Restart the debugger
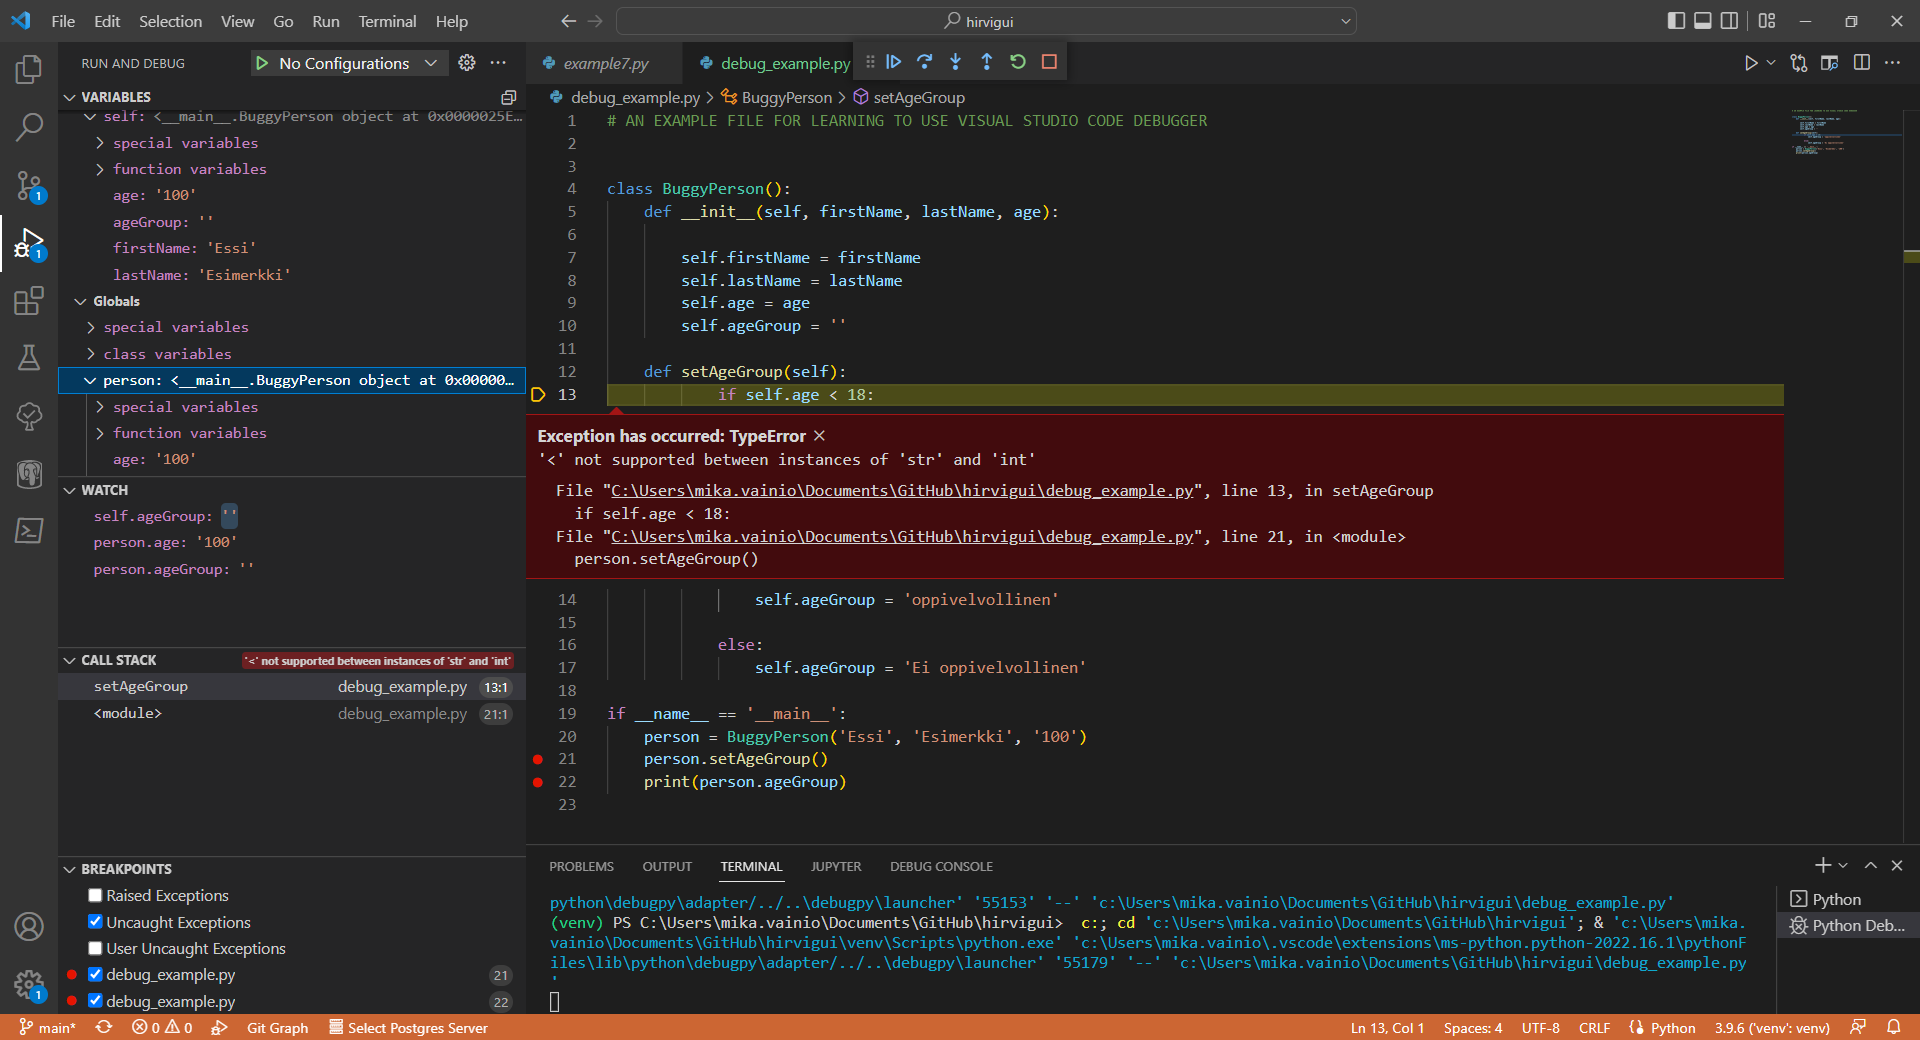Image resolution: width=1920 pixels, height=1040 pixels. pyautogui.click(x=1018, y=62)
